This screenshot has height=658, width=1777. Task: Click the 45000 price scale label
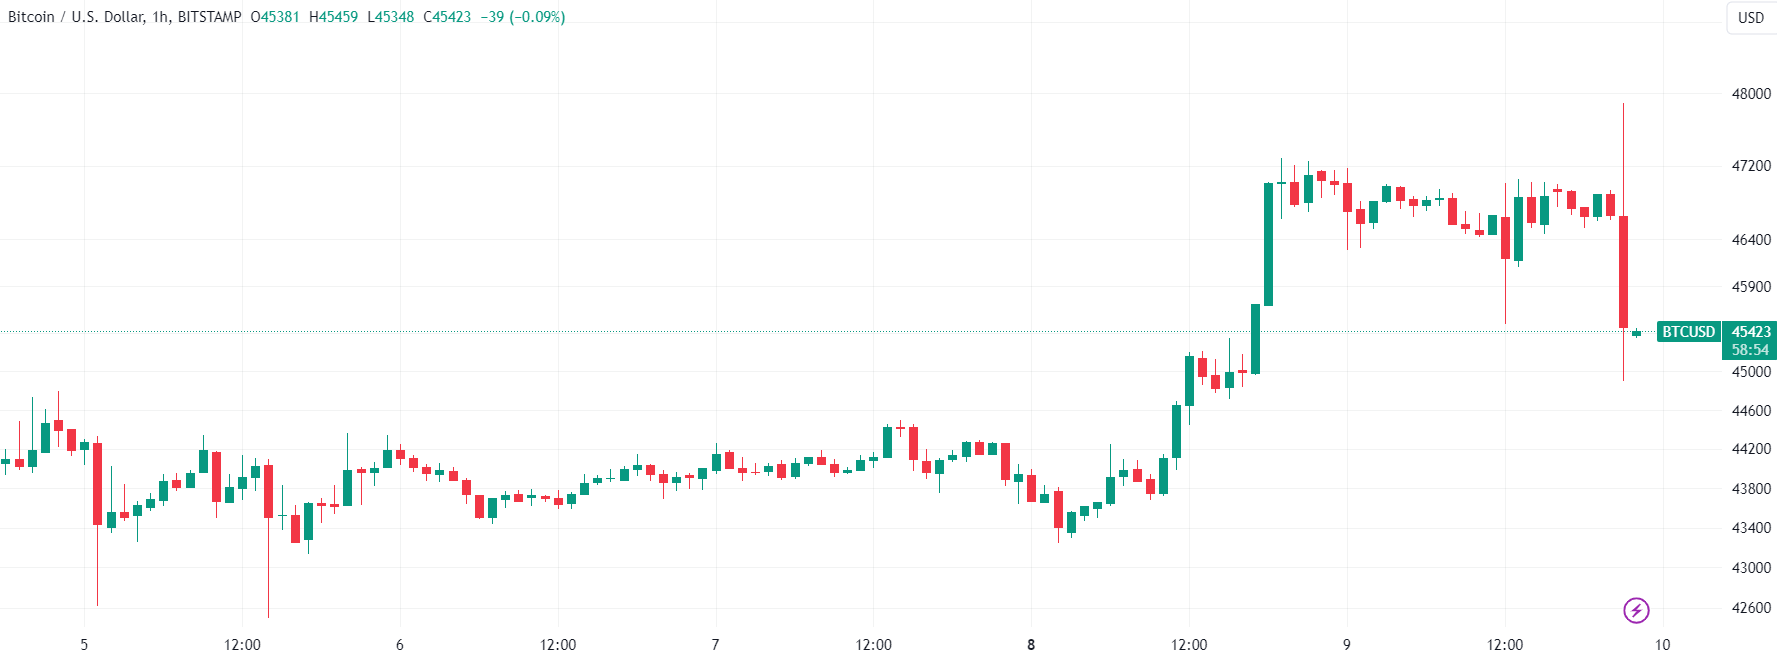click(x=1751, y=372)
